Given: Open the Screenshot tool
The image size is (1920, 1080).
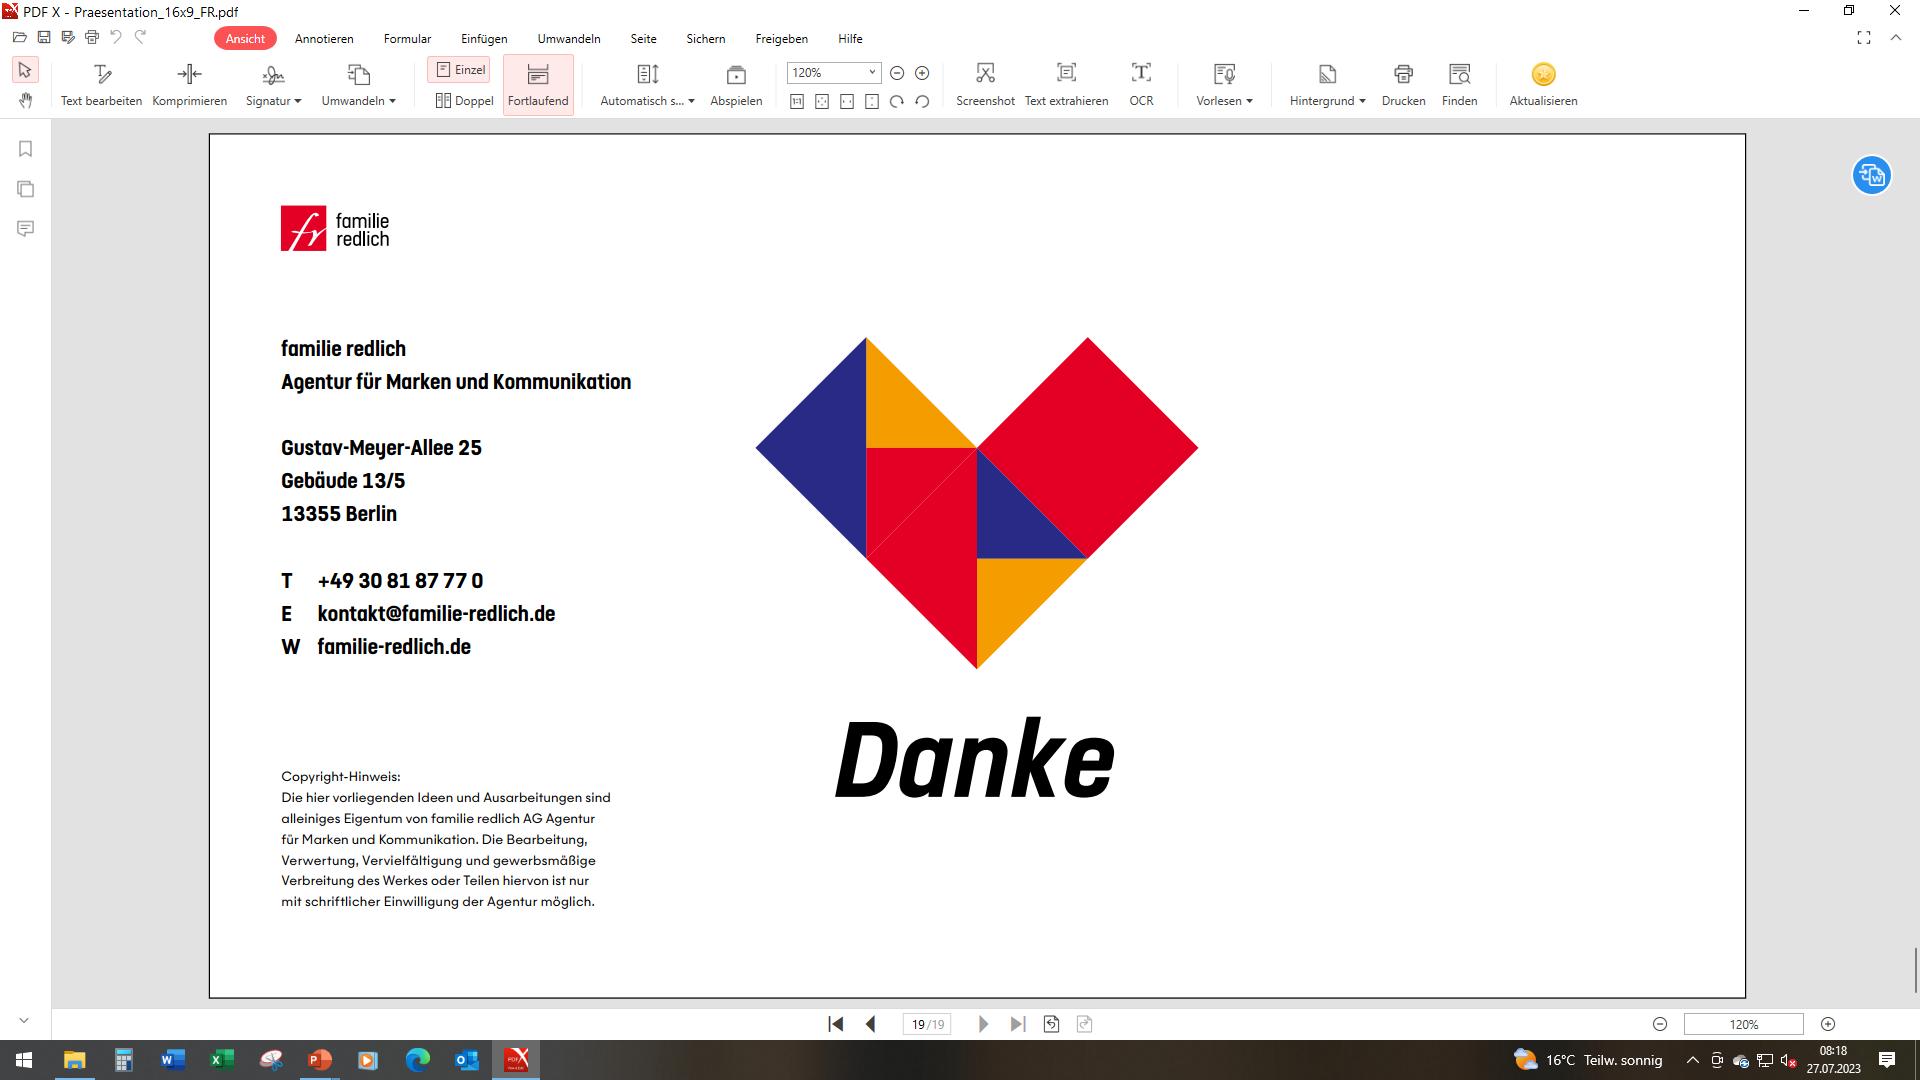Looking at the screenshot, I should point(985,74).
